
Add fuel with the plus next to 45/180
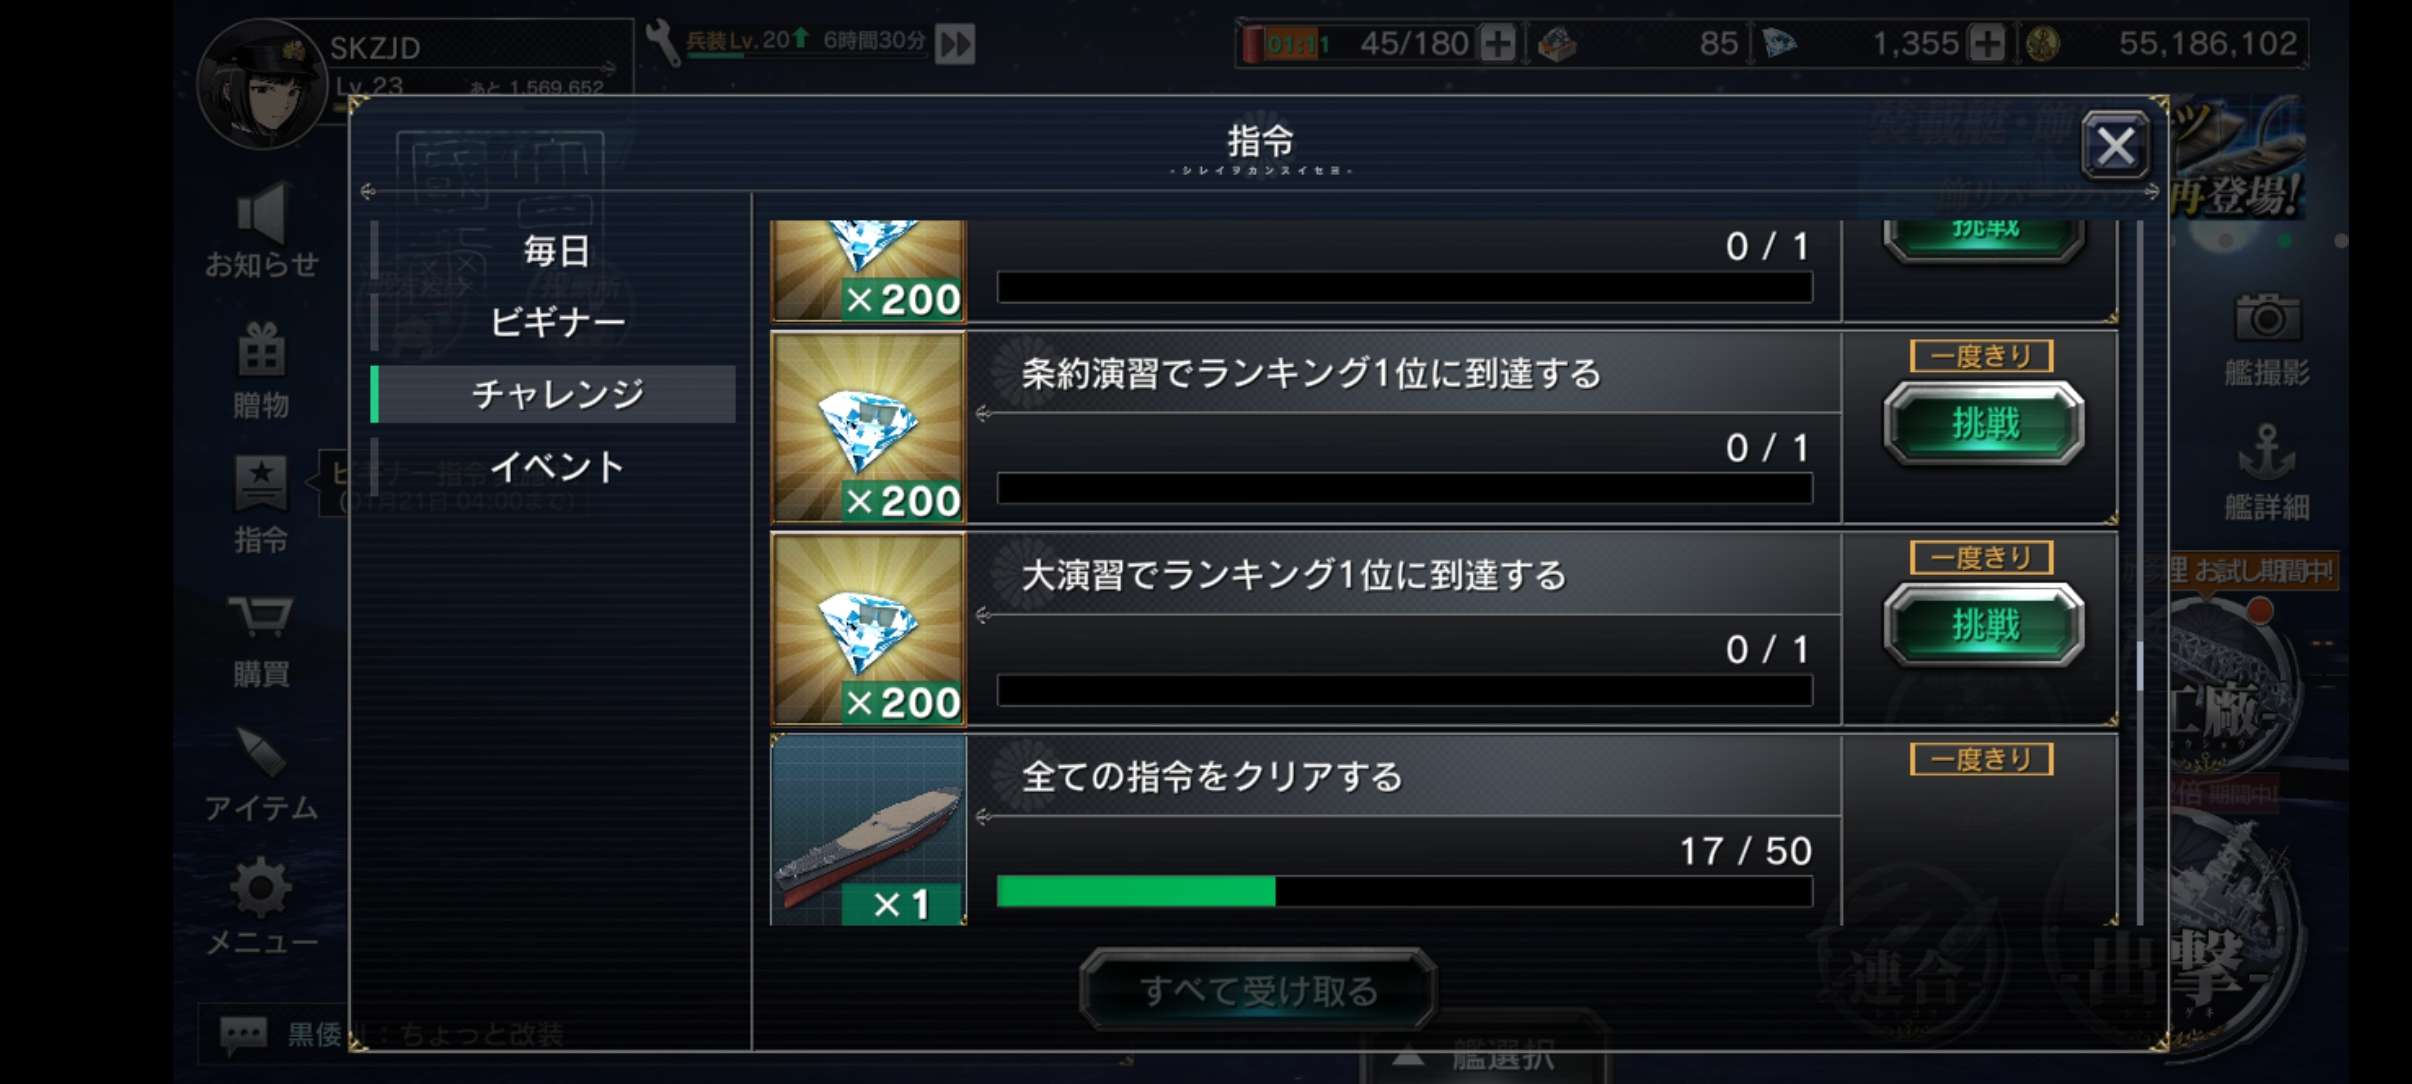(x=1497, y=43)
